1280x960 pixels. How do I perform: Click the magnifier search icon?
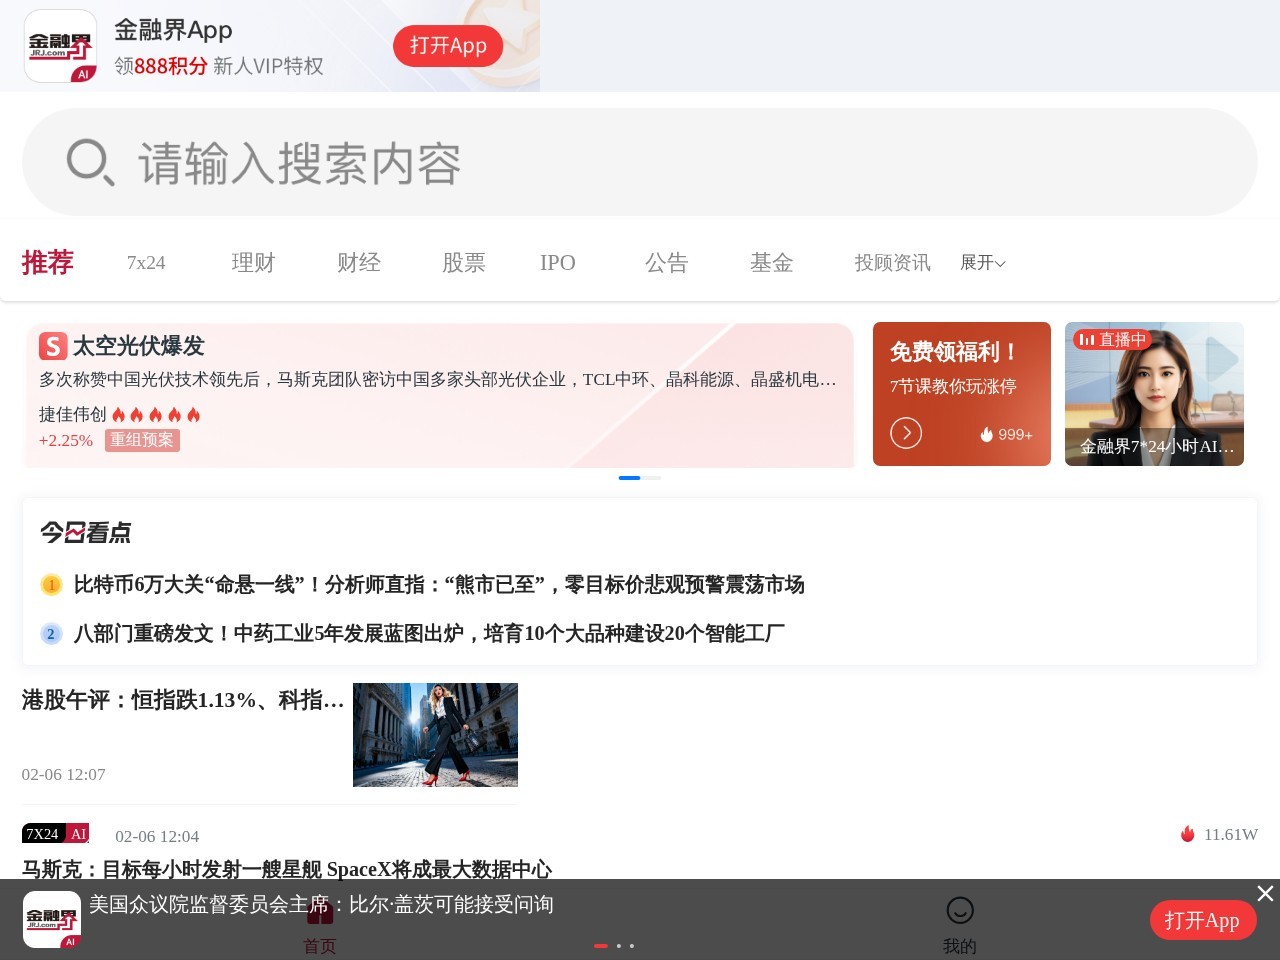(90, 163)
